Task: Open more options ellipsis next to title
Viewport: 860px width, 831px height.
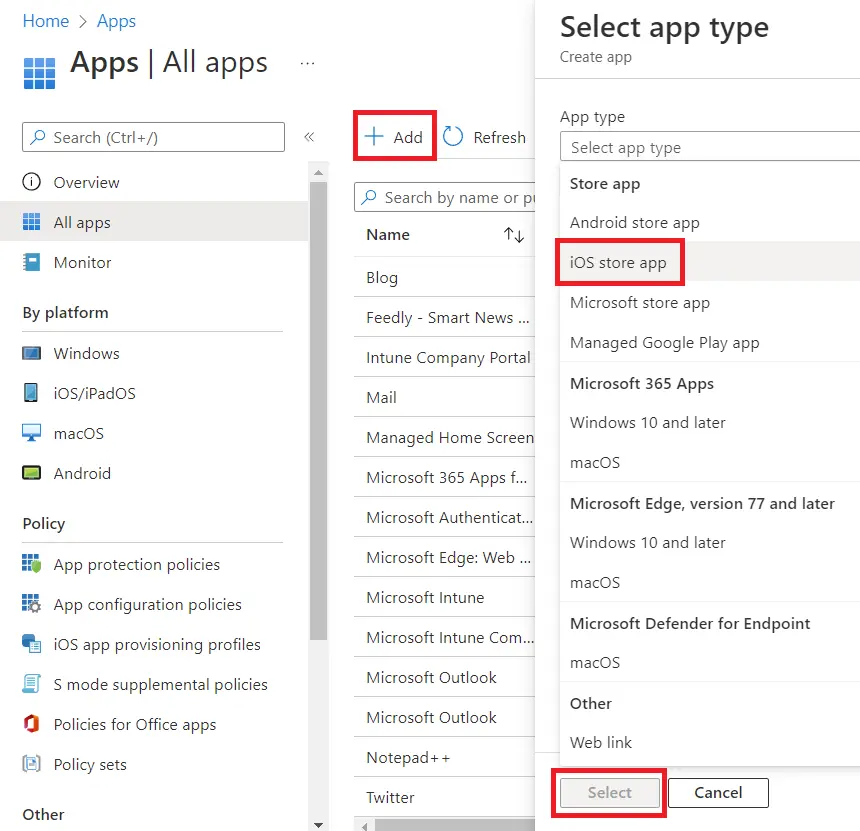Action: [x=307, y=63]
